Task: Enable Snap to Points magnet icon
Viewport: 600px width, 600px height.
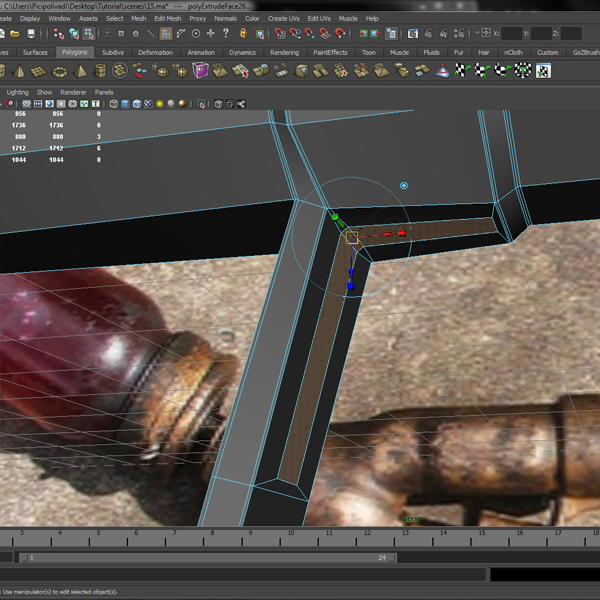Action: point(310,34)
